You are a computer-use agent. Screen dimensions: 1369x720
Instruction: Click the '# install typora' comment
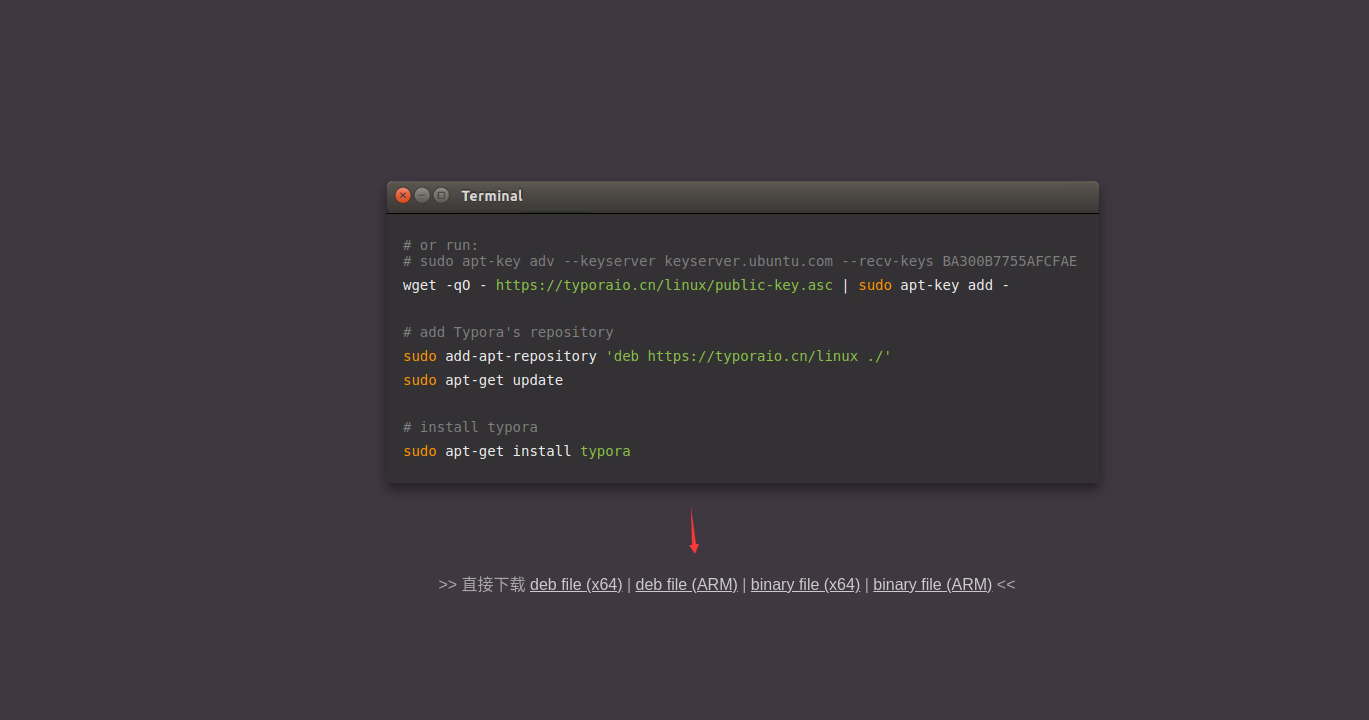pyautogui.click(x=470, y=427)
